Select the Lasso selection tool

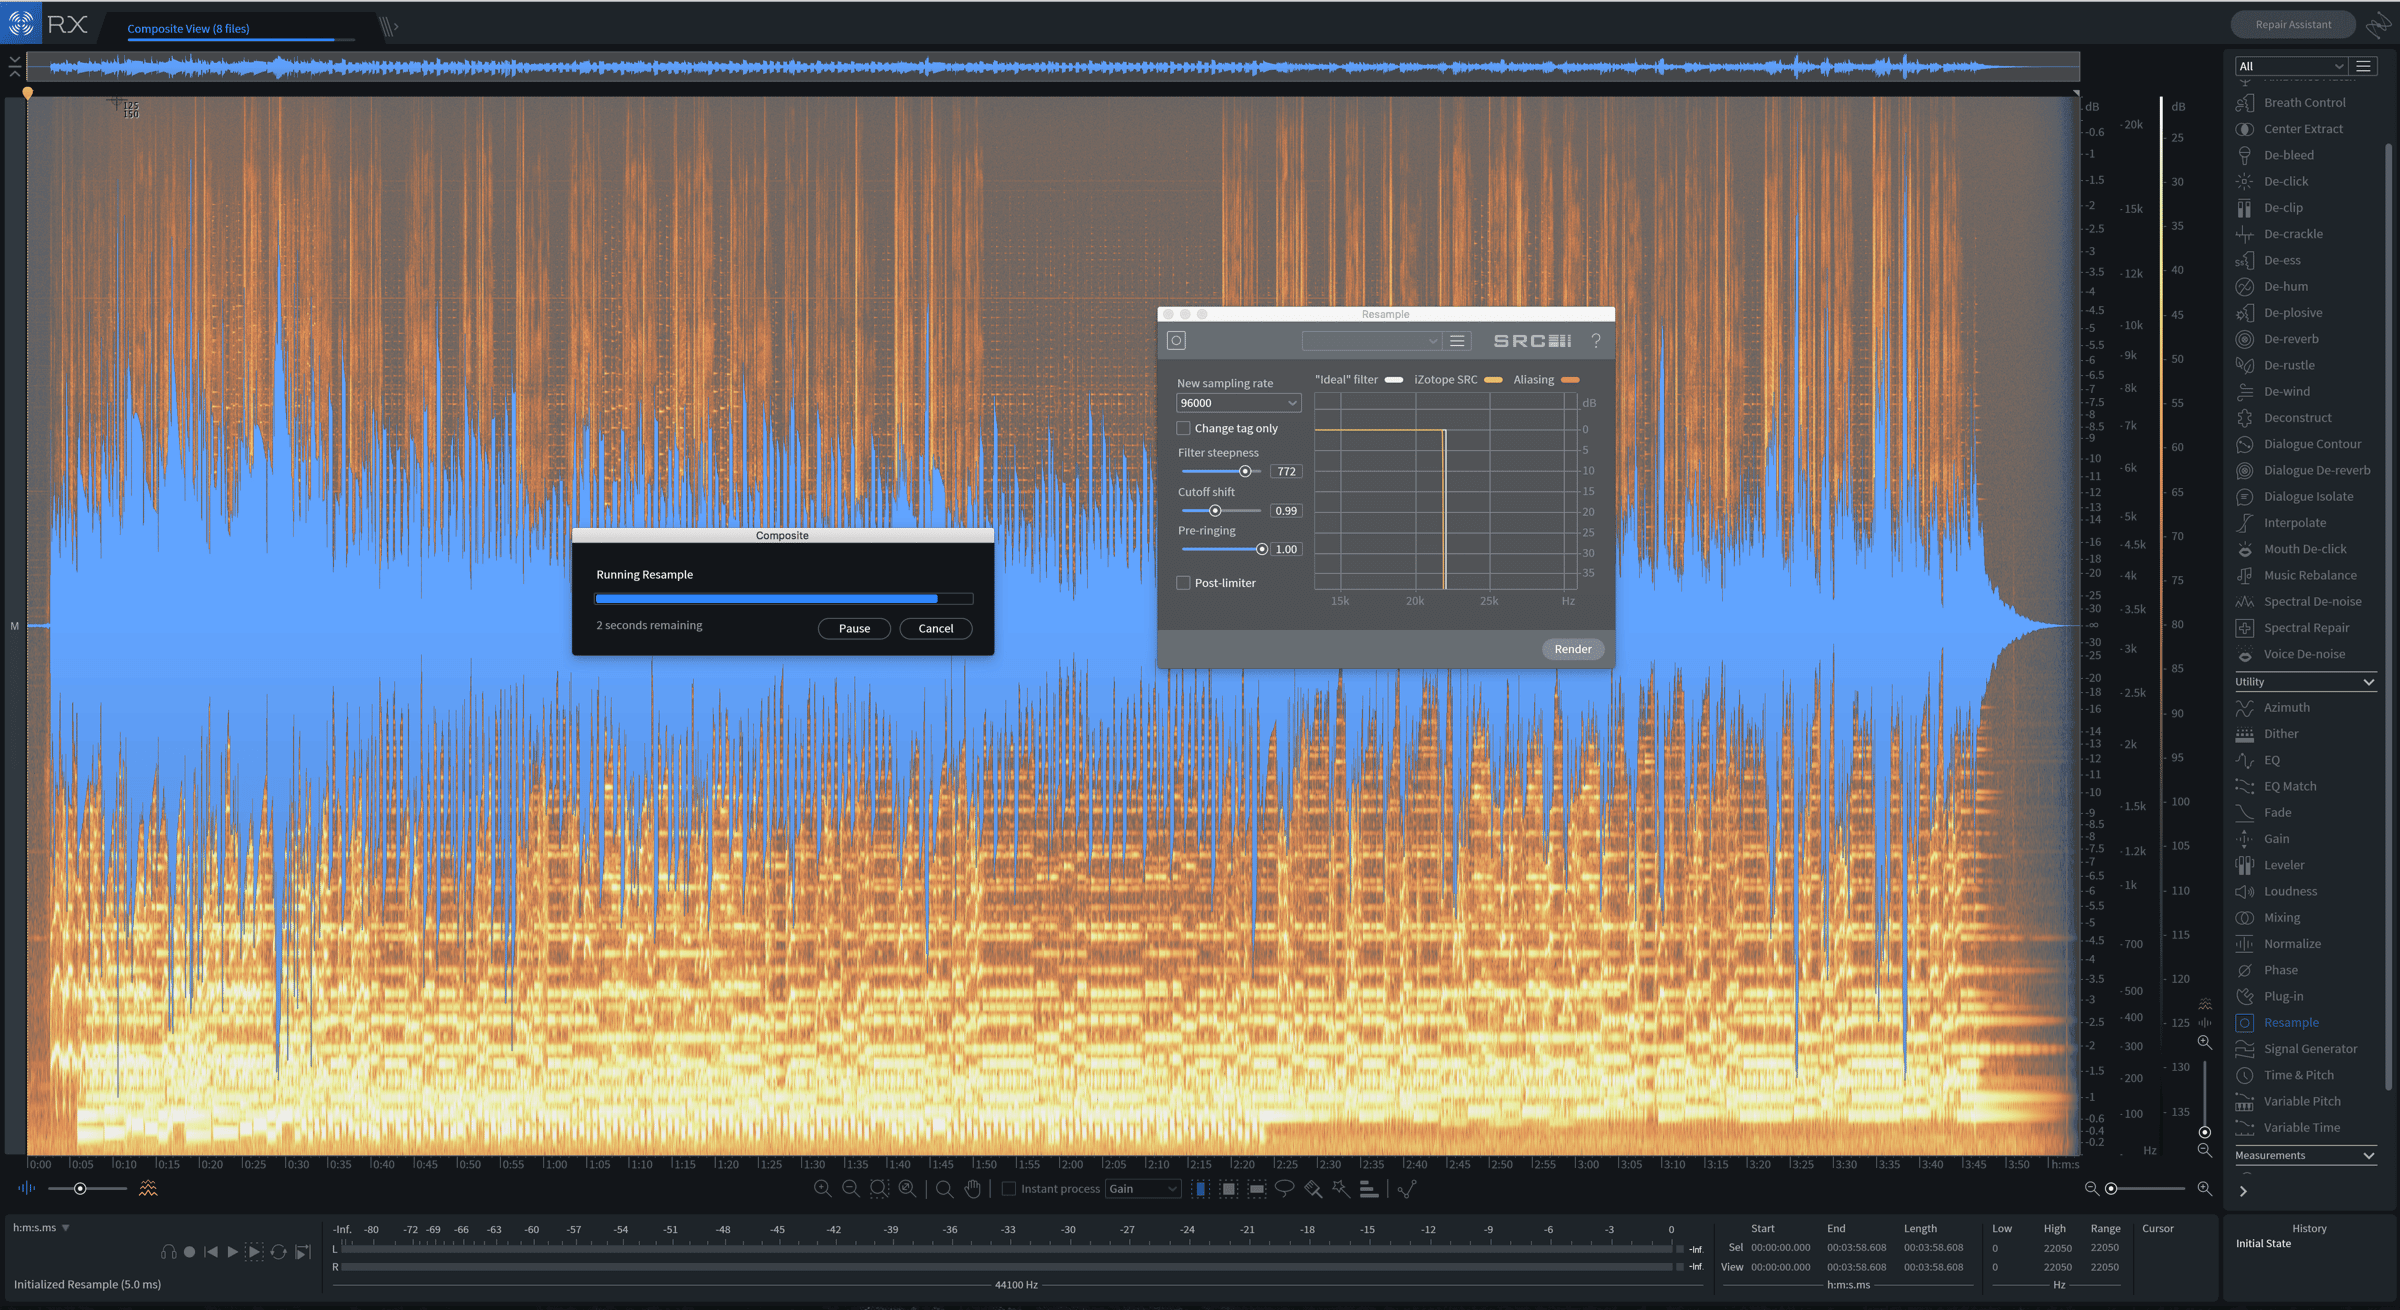pos(1284,1189)
